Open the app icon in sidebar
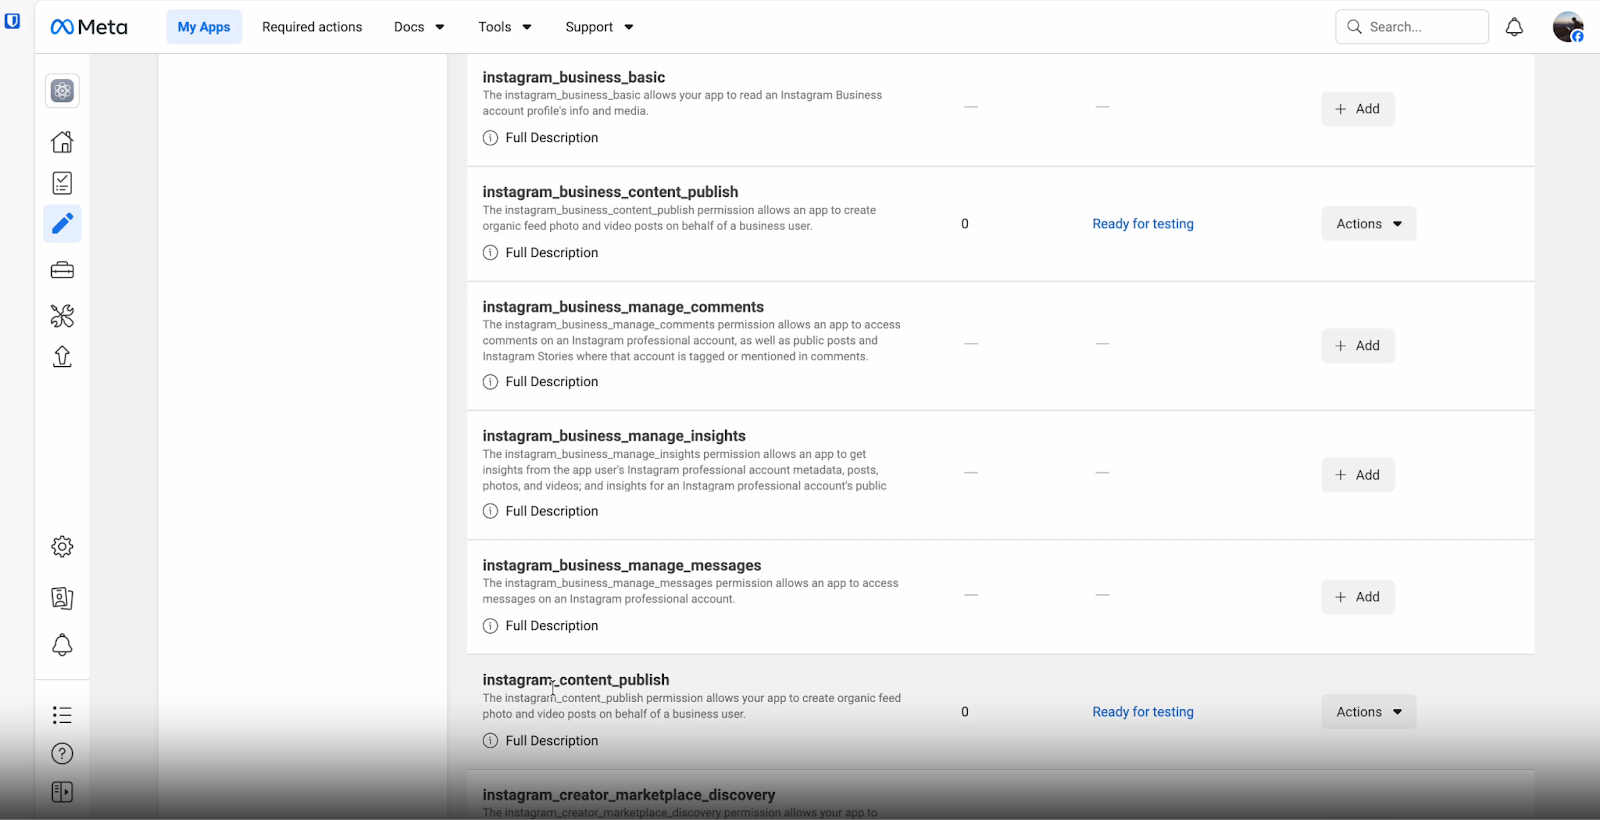Viewport: 1600px width, 820px height. tap(62, 91)
